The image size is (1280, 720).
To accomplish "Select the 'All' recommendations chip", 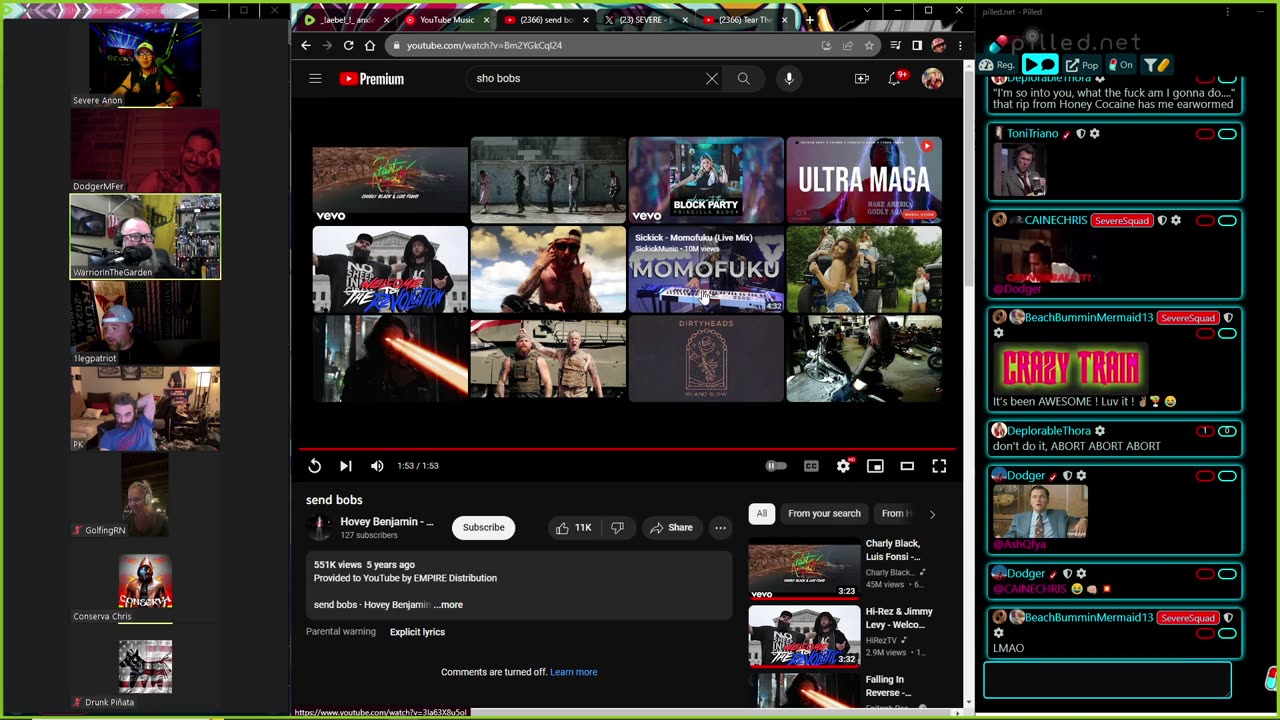I will [x=762, y=514].
